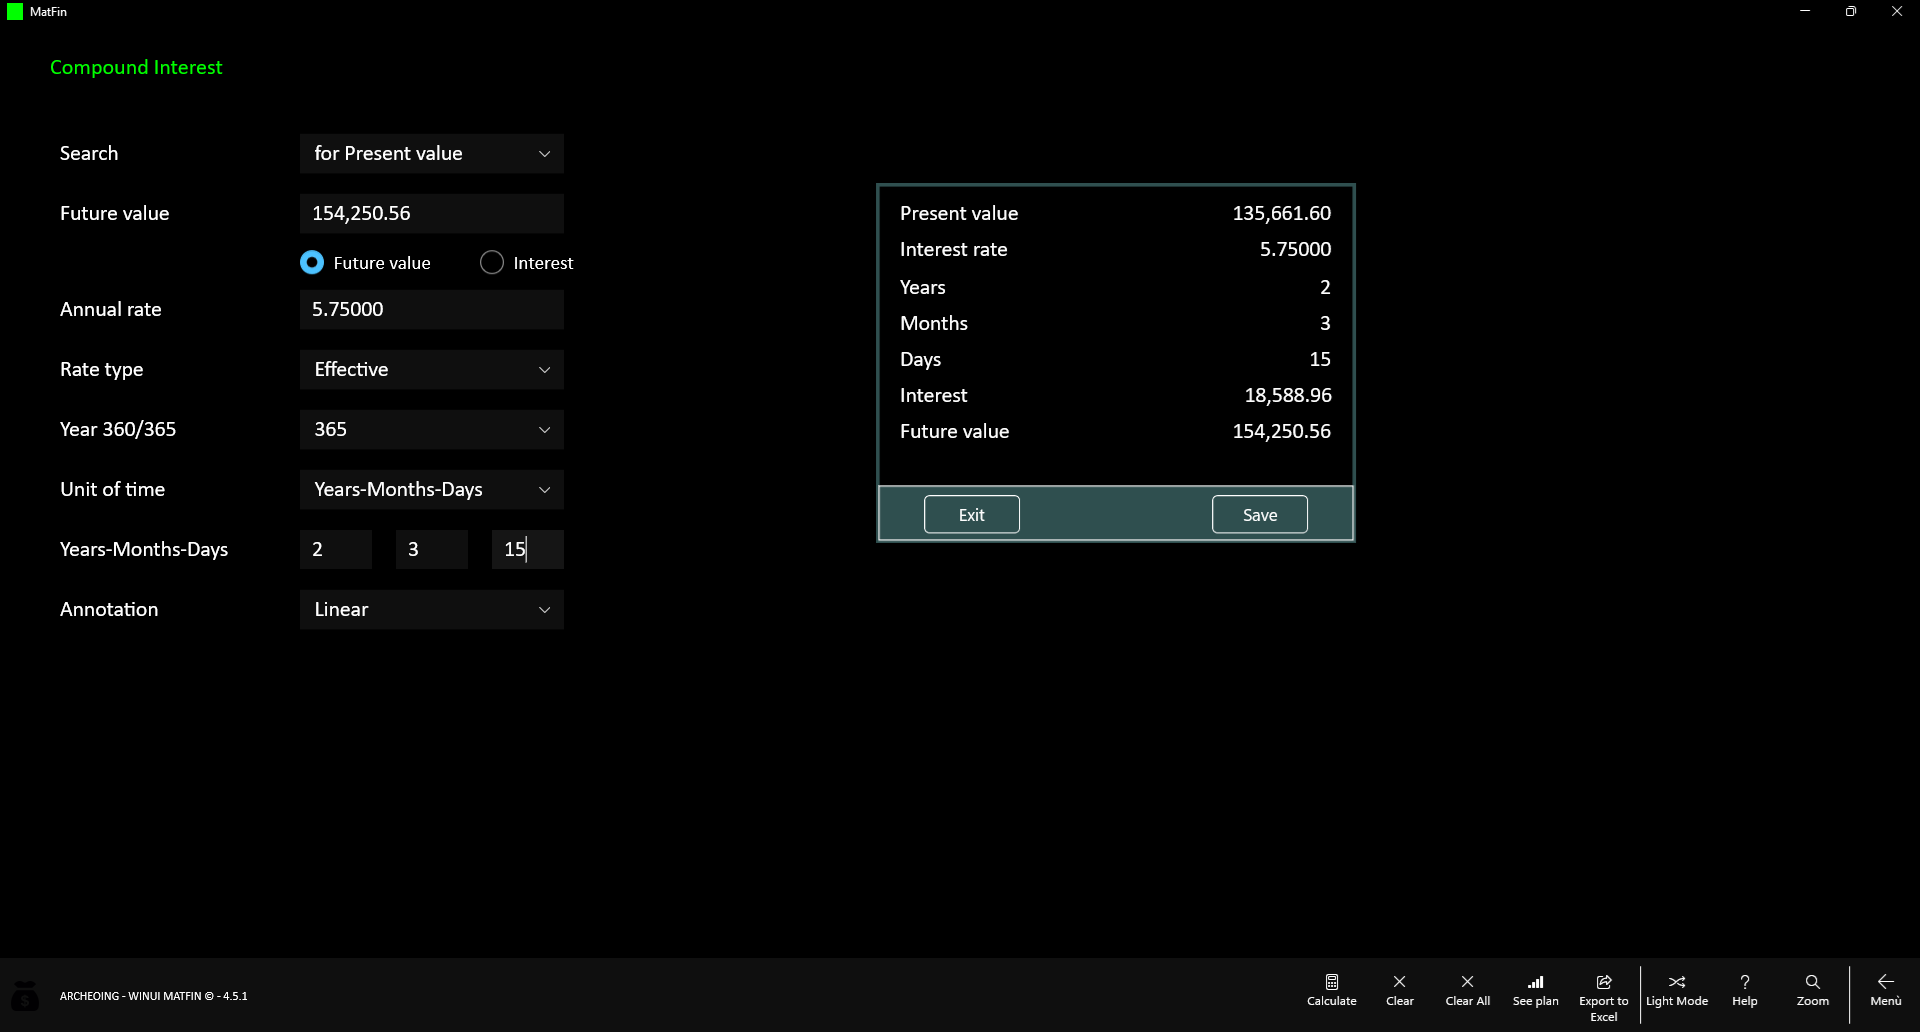Open the See plan chart icon
1920x1032 pixels.
1535,990
